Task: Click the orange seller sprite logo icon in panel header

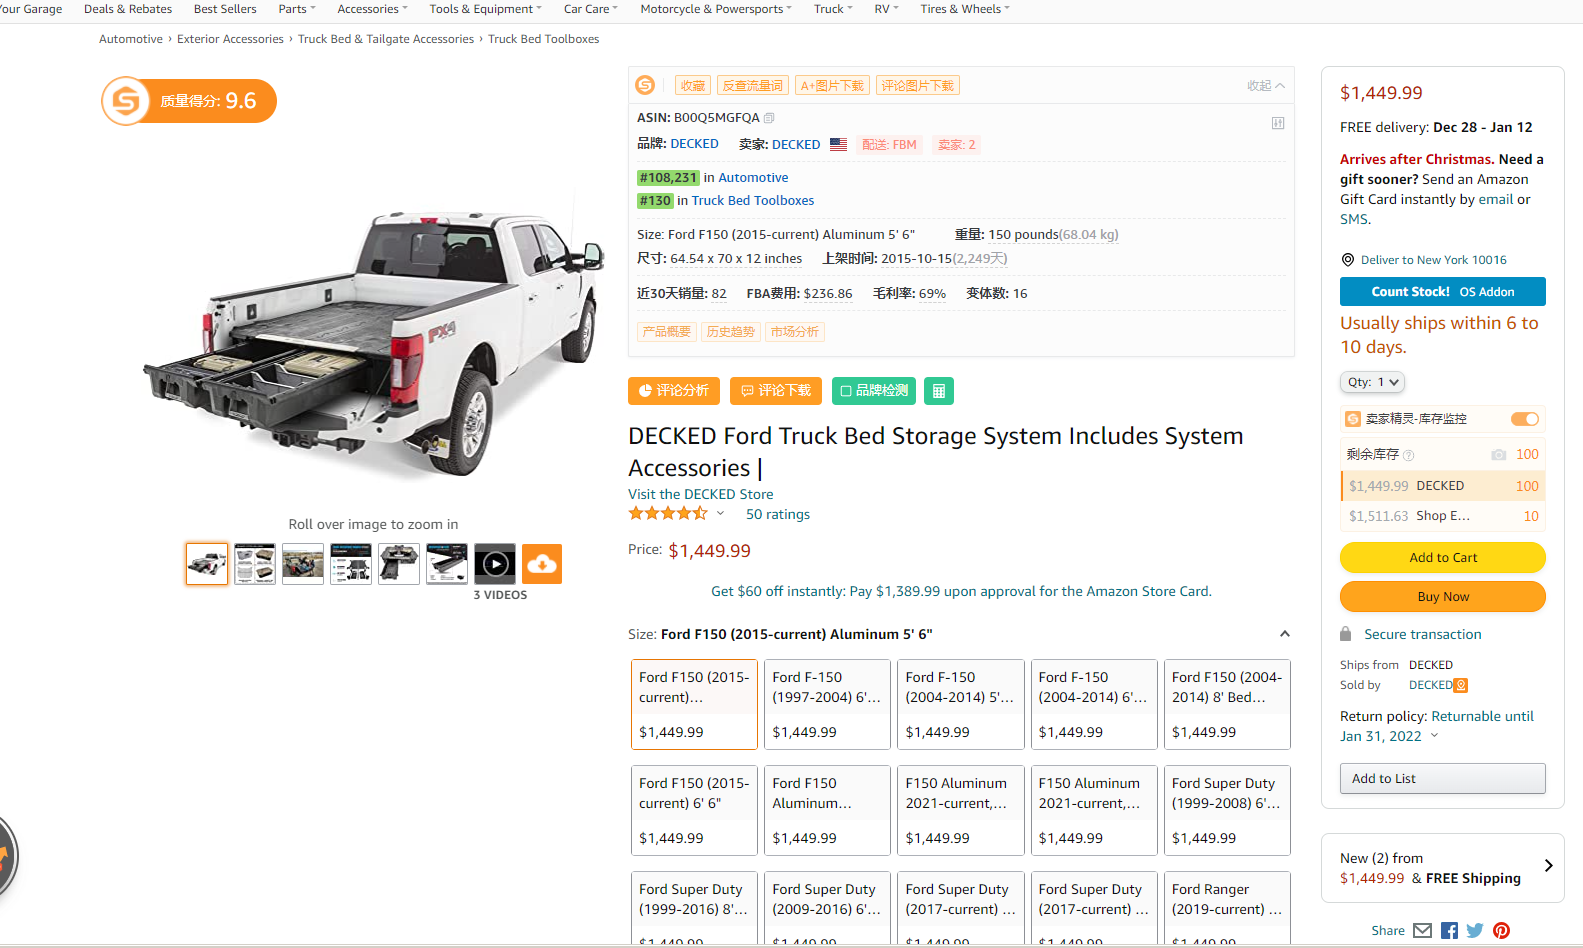Action: coord(645,85)
